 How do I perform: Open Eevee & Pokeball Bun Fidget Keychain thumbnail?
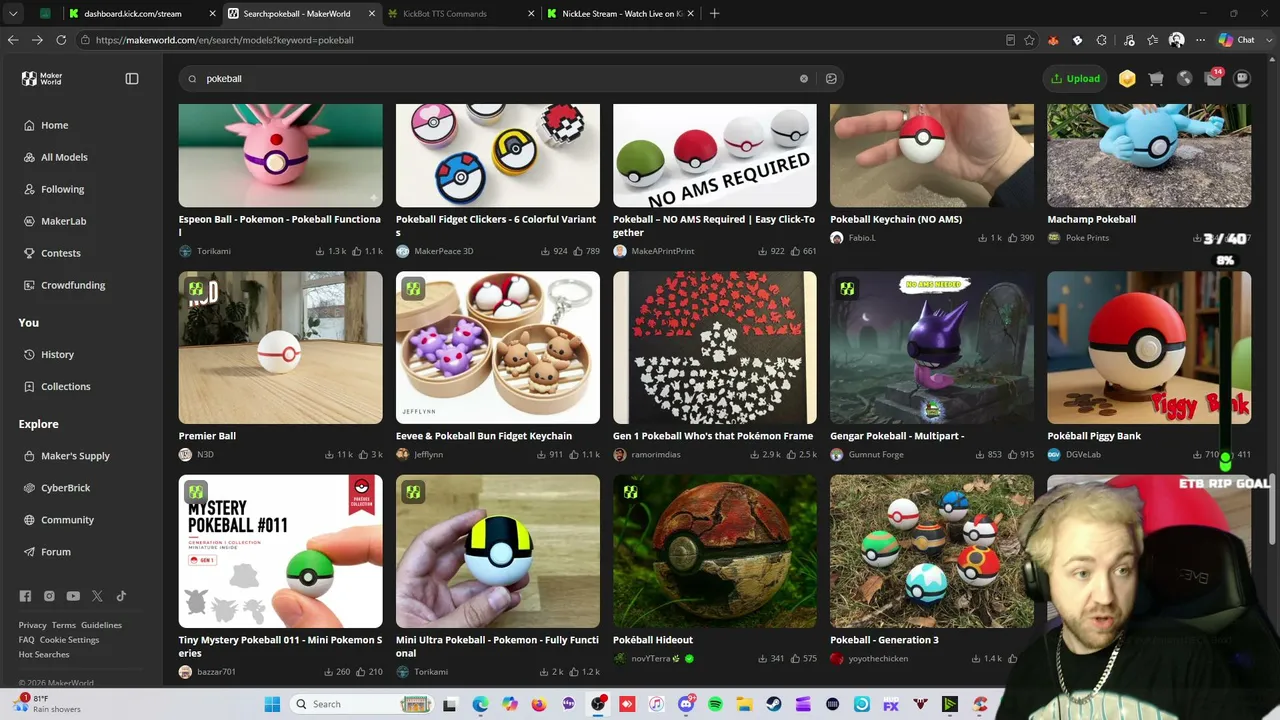click(x=498, y=348)
